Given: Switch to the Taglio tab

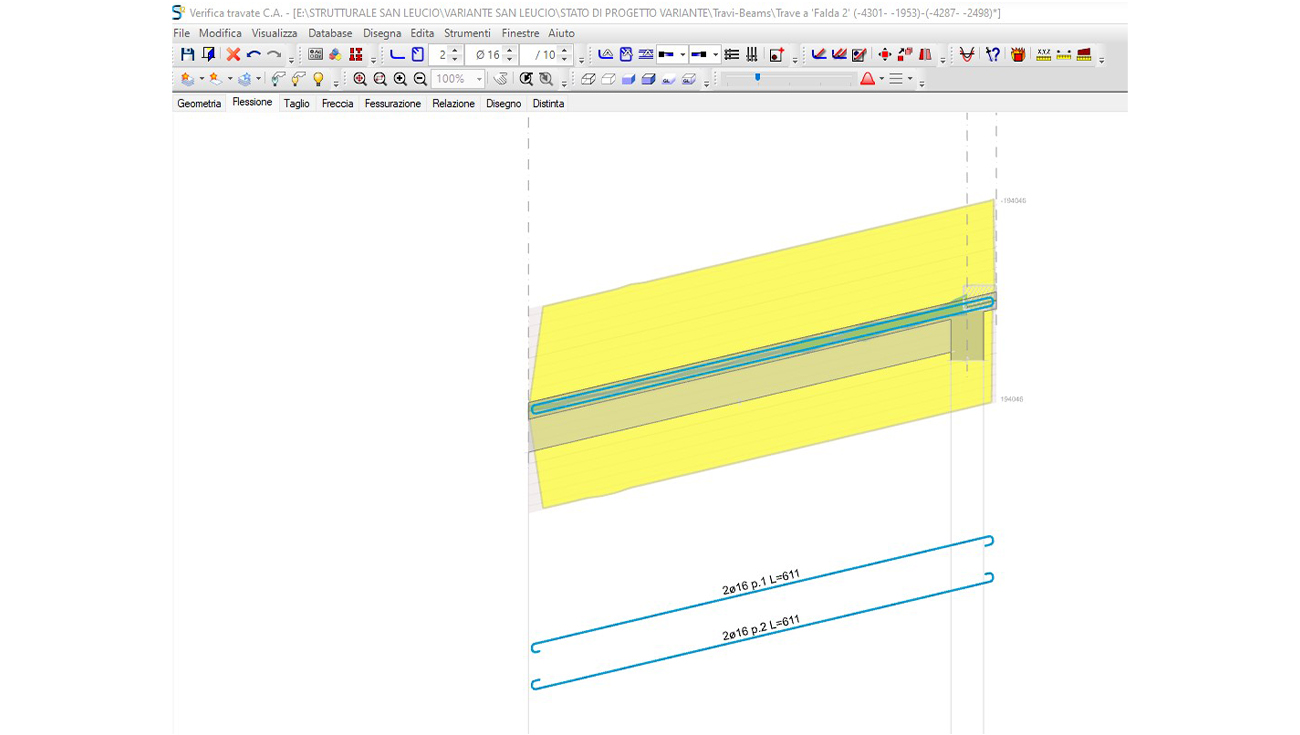Looking at the screenshot, I should [x=296, y=103].
